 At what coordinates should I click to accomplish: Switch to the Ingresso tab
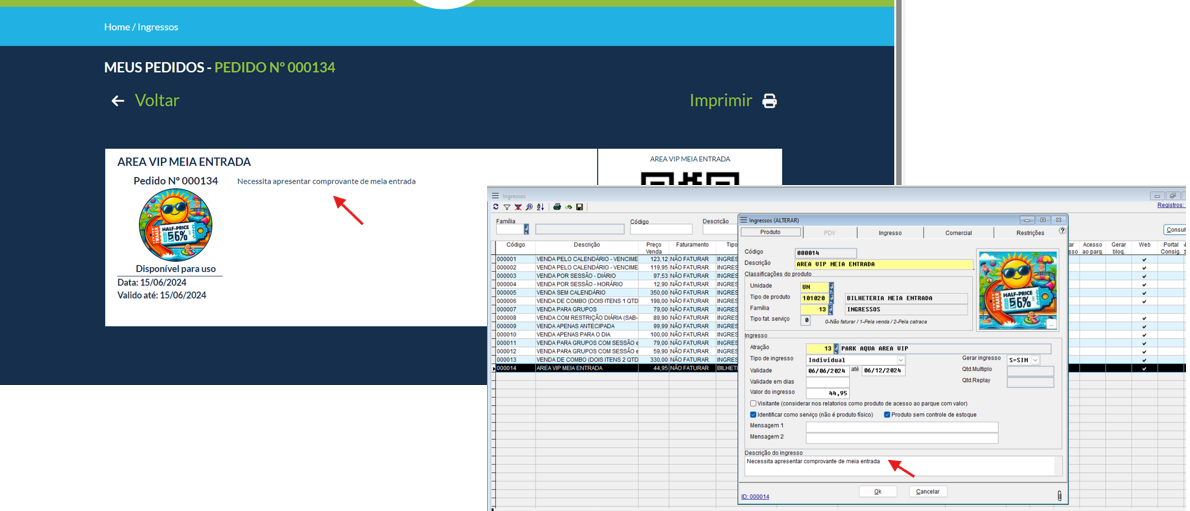click(x=889, y=233)
